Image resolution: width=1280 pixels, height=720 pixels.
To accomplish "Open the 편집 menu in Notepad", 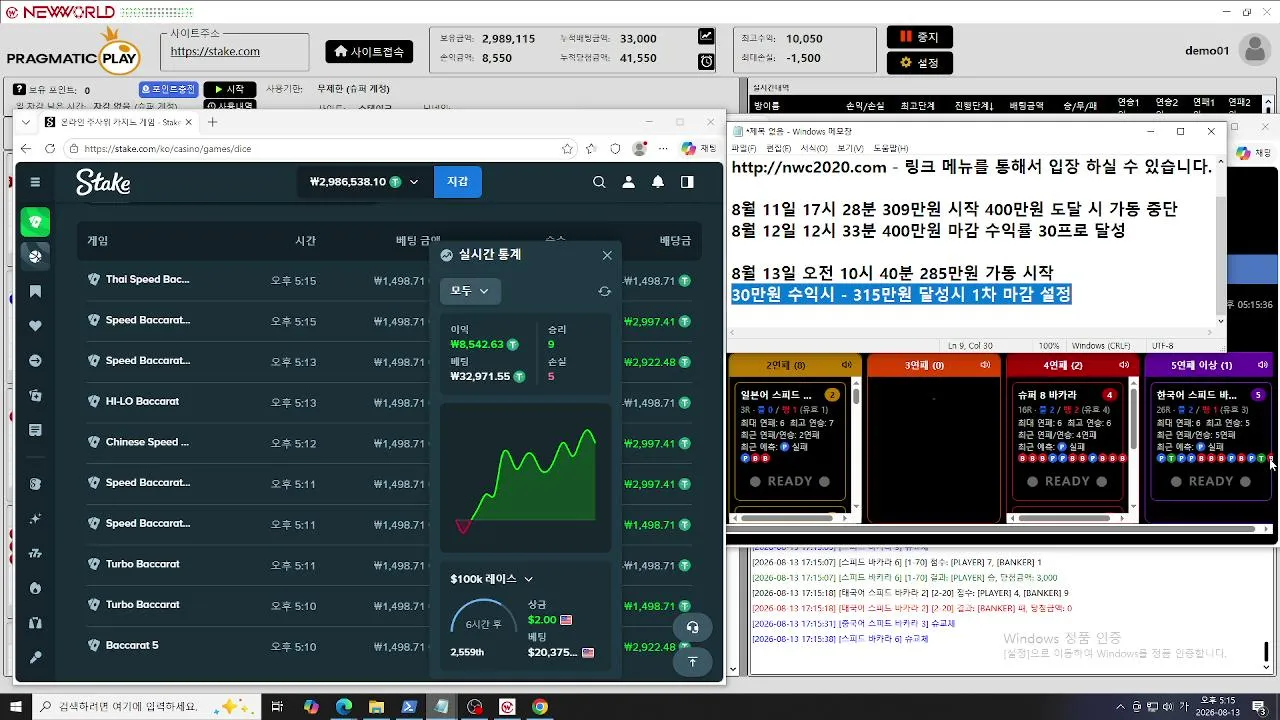I will pos(778,148).
